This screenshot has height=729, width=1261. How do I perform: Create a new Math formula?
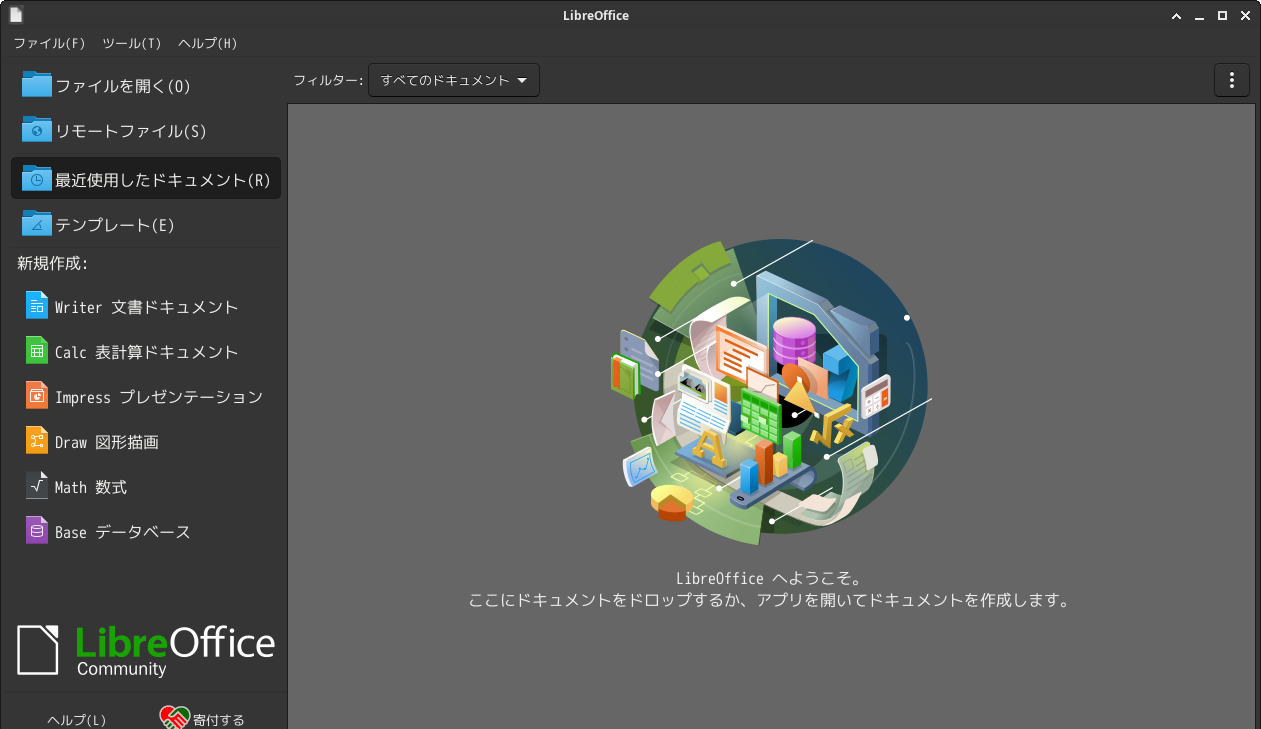[97, 486]
